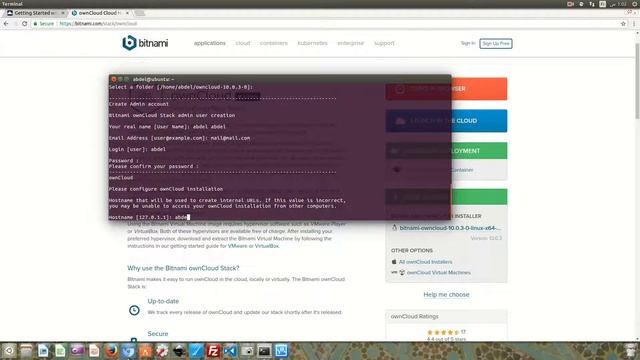Open the enterprise nav item
The width and height of the screenshot is (640, 360).
350,43
